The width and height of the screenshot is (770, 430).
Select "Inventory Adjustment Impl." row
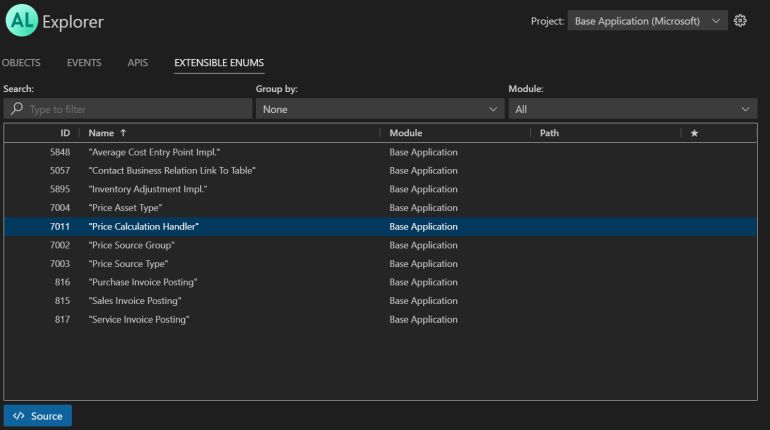point(380,189)
